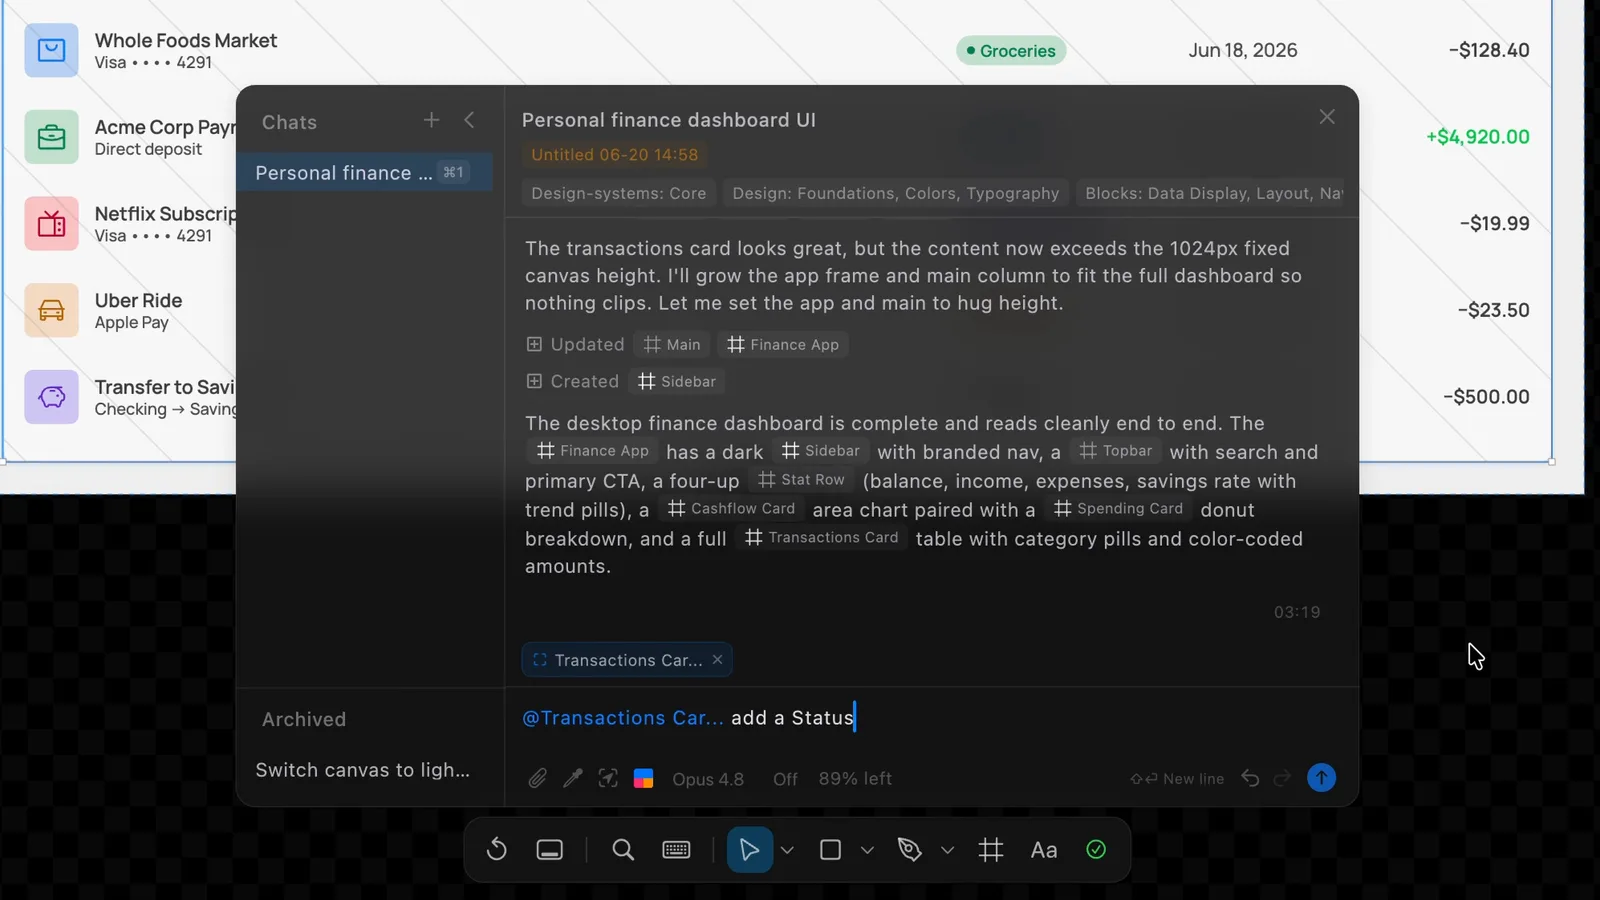
Task: Select the frame tool hash icon
Action: tap(991, 850)
